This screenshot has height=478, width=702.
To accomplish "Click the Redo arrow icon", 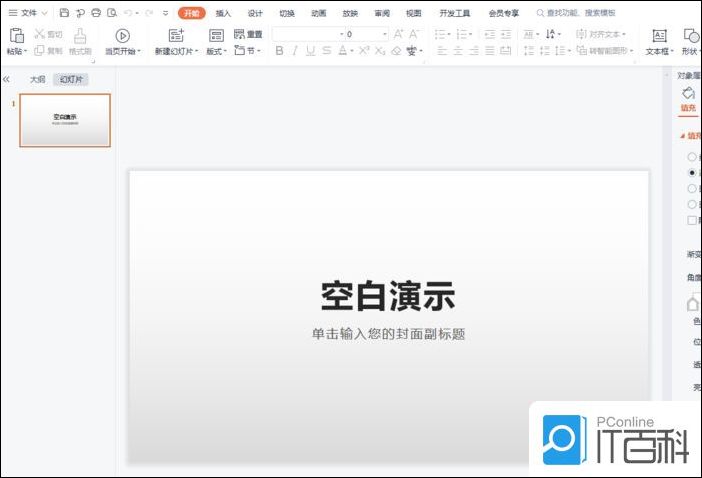I will coord(149,13).
